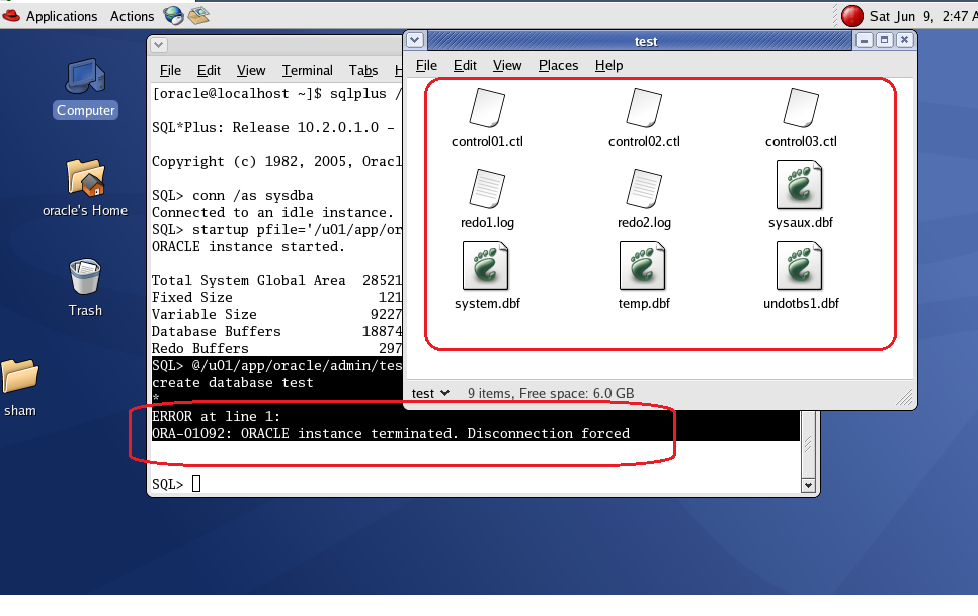This screenshot has width=978, height=616.
Task: Open the test window title menu button
Action: (x=416, y=40)
